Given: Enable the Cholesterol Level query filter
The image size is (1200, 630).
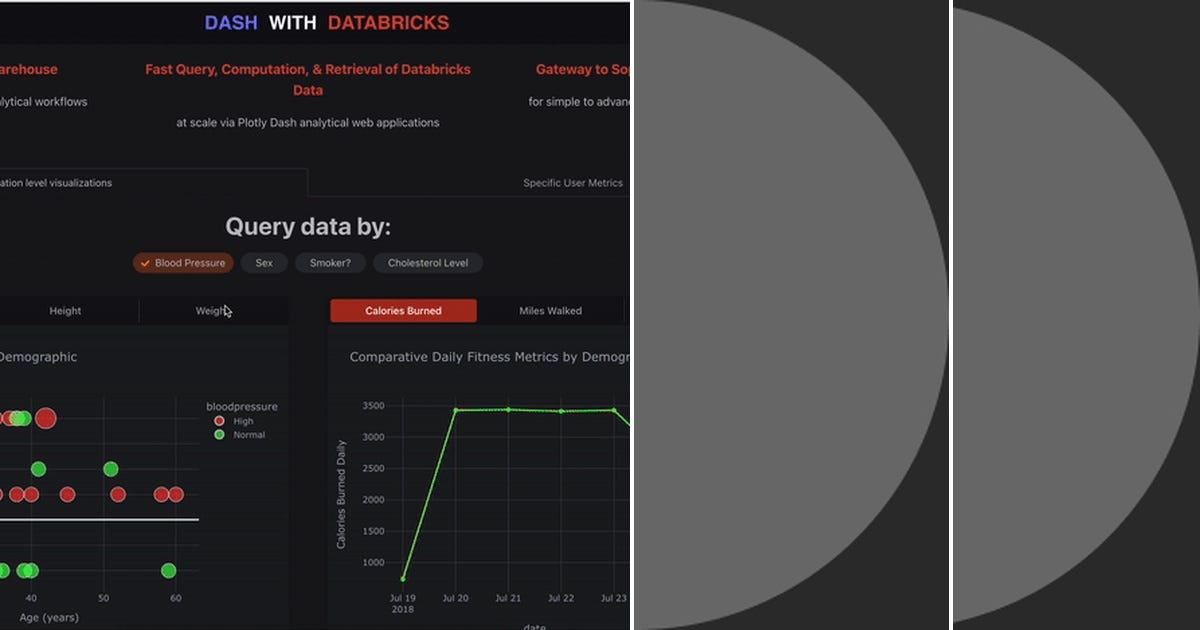Looking at the screenshot, I should coord(428,262).
